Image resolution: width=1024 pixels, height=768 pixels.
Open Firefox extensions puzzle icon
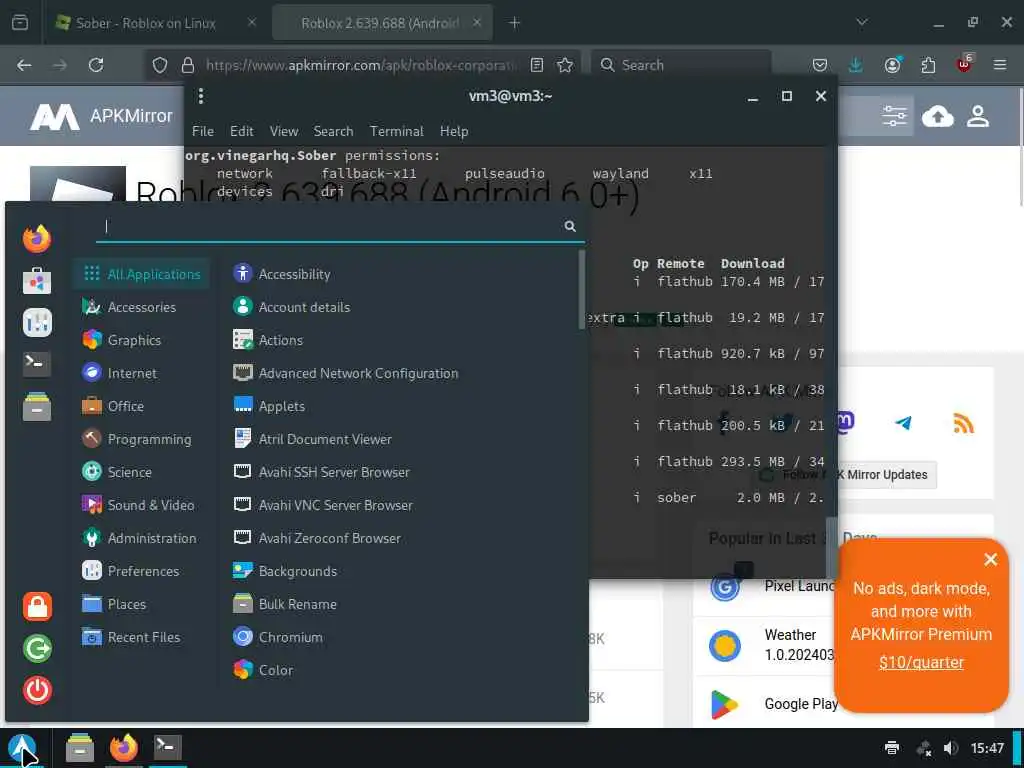(x=928, y=65)
